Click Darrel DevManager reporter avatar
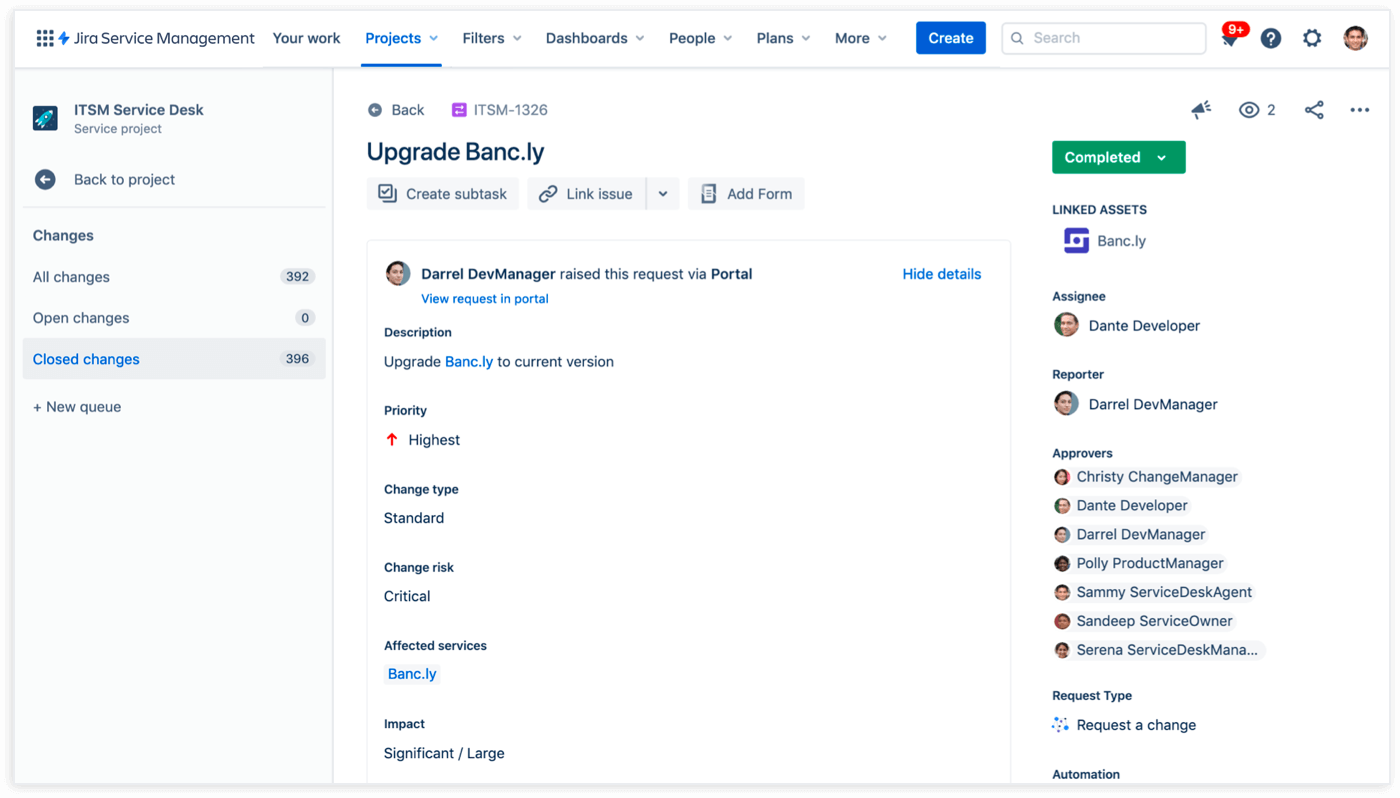Screen dimensions: 1400x798 click(x=1066, y=404)
